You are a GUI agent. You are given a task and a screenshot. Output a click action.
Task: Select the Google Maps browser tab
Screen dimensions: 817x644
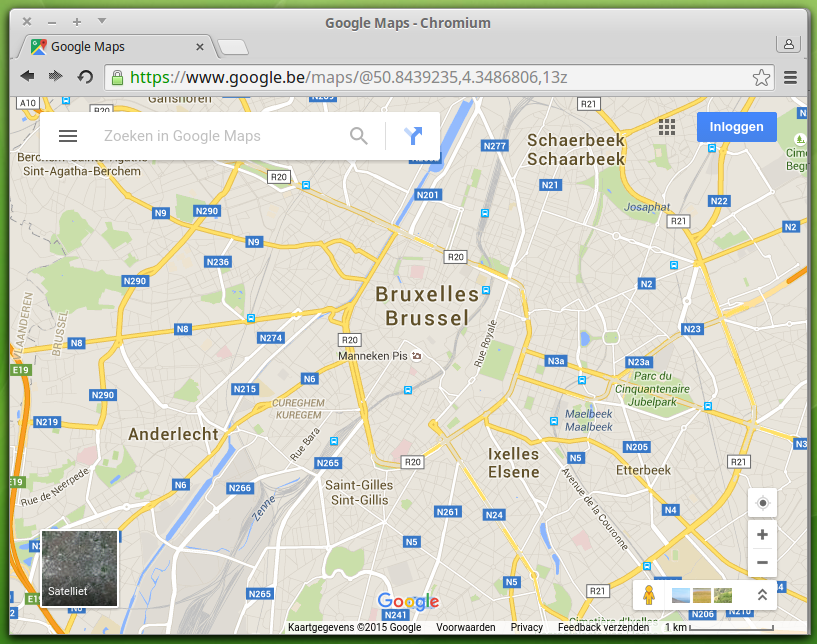(115, 46)
